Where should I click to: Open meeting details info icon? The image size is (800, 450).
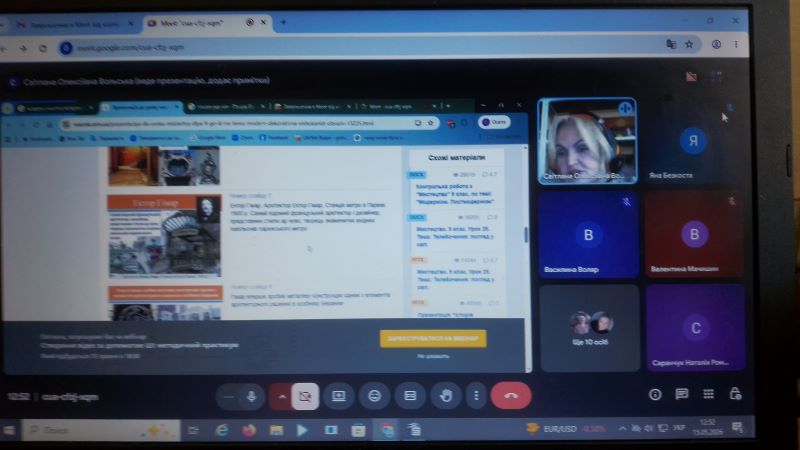point(655,394)
